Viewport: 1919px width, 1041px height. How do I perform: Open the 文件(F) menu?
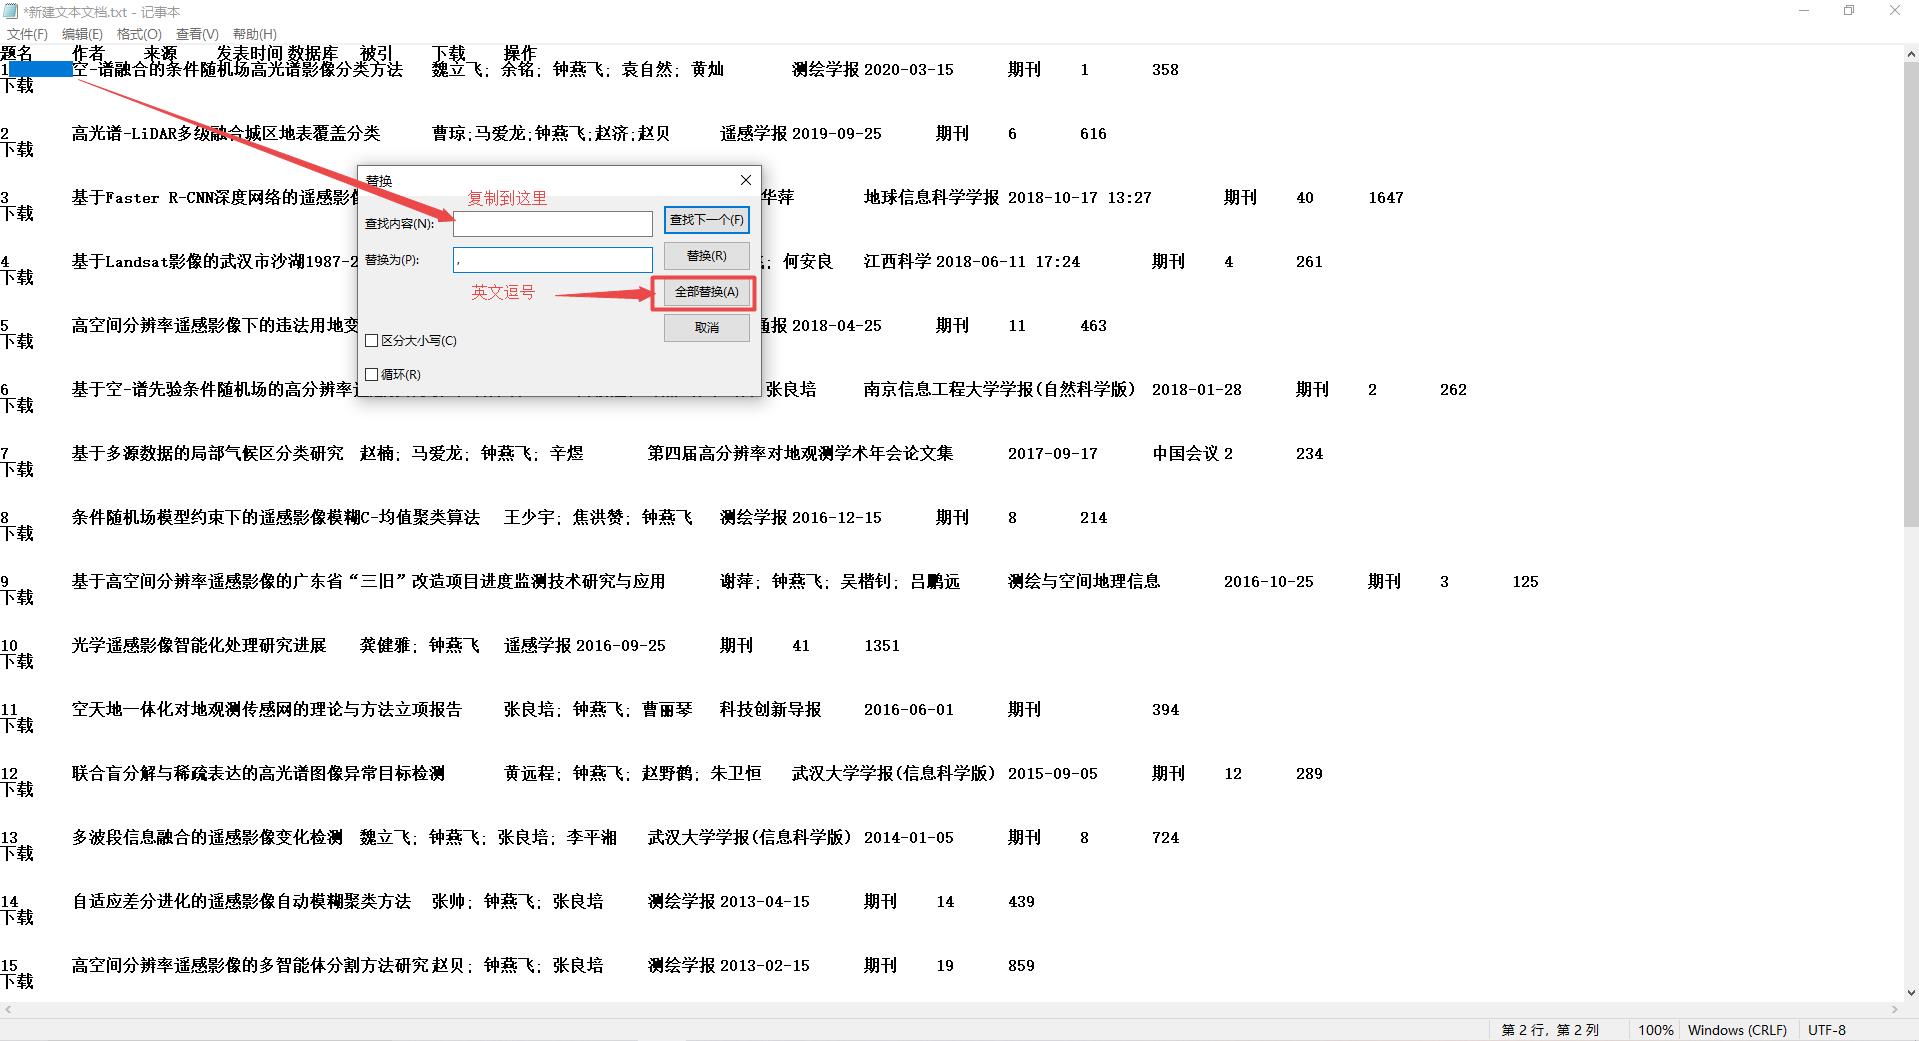(x=27, y=34)
